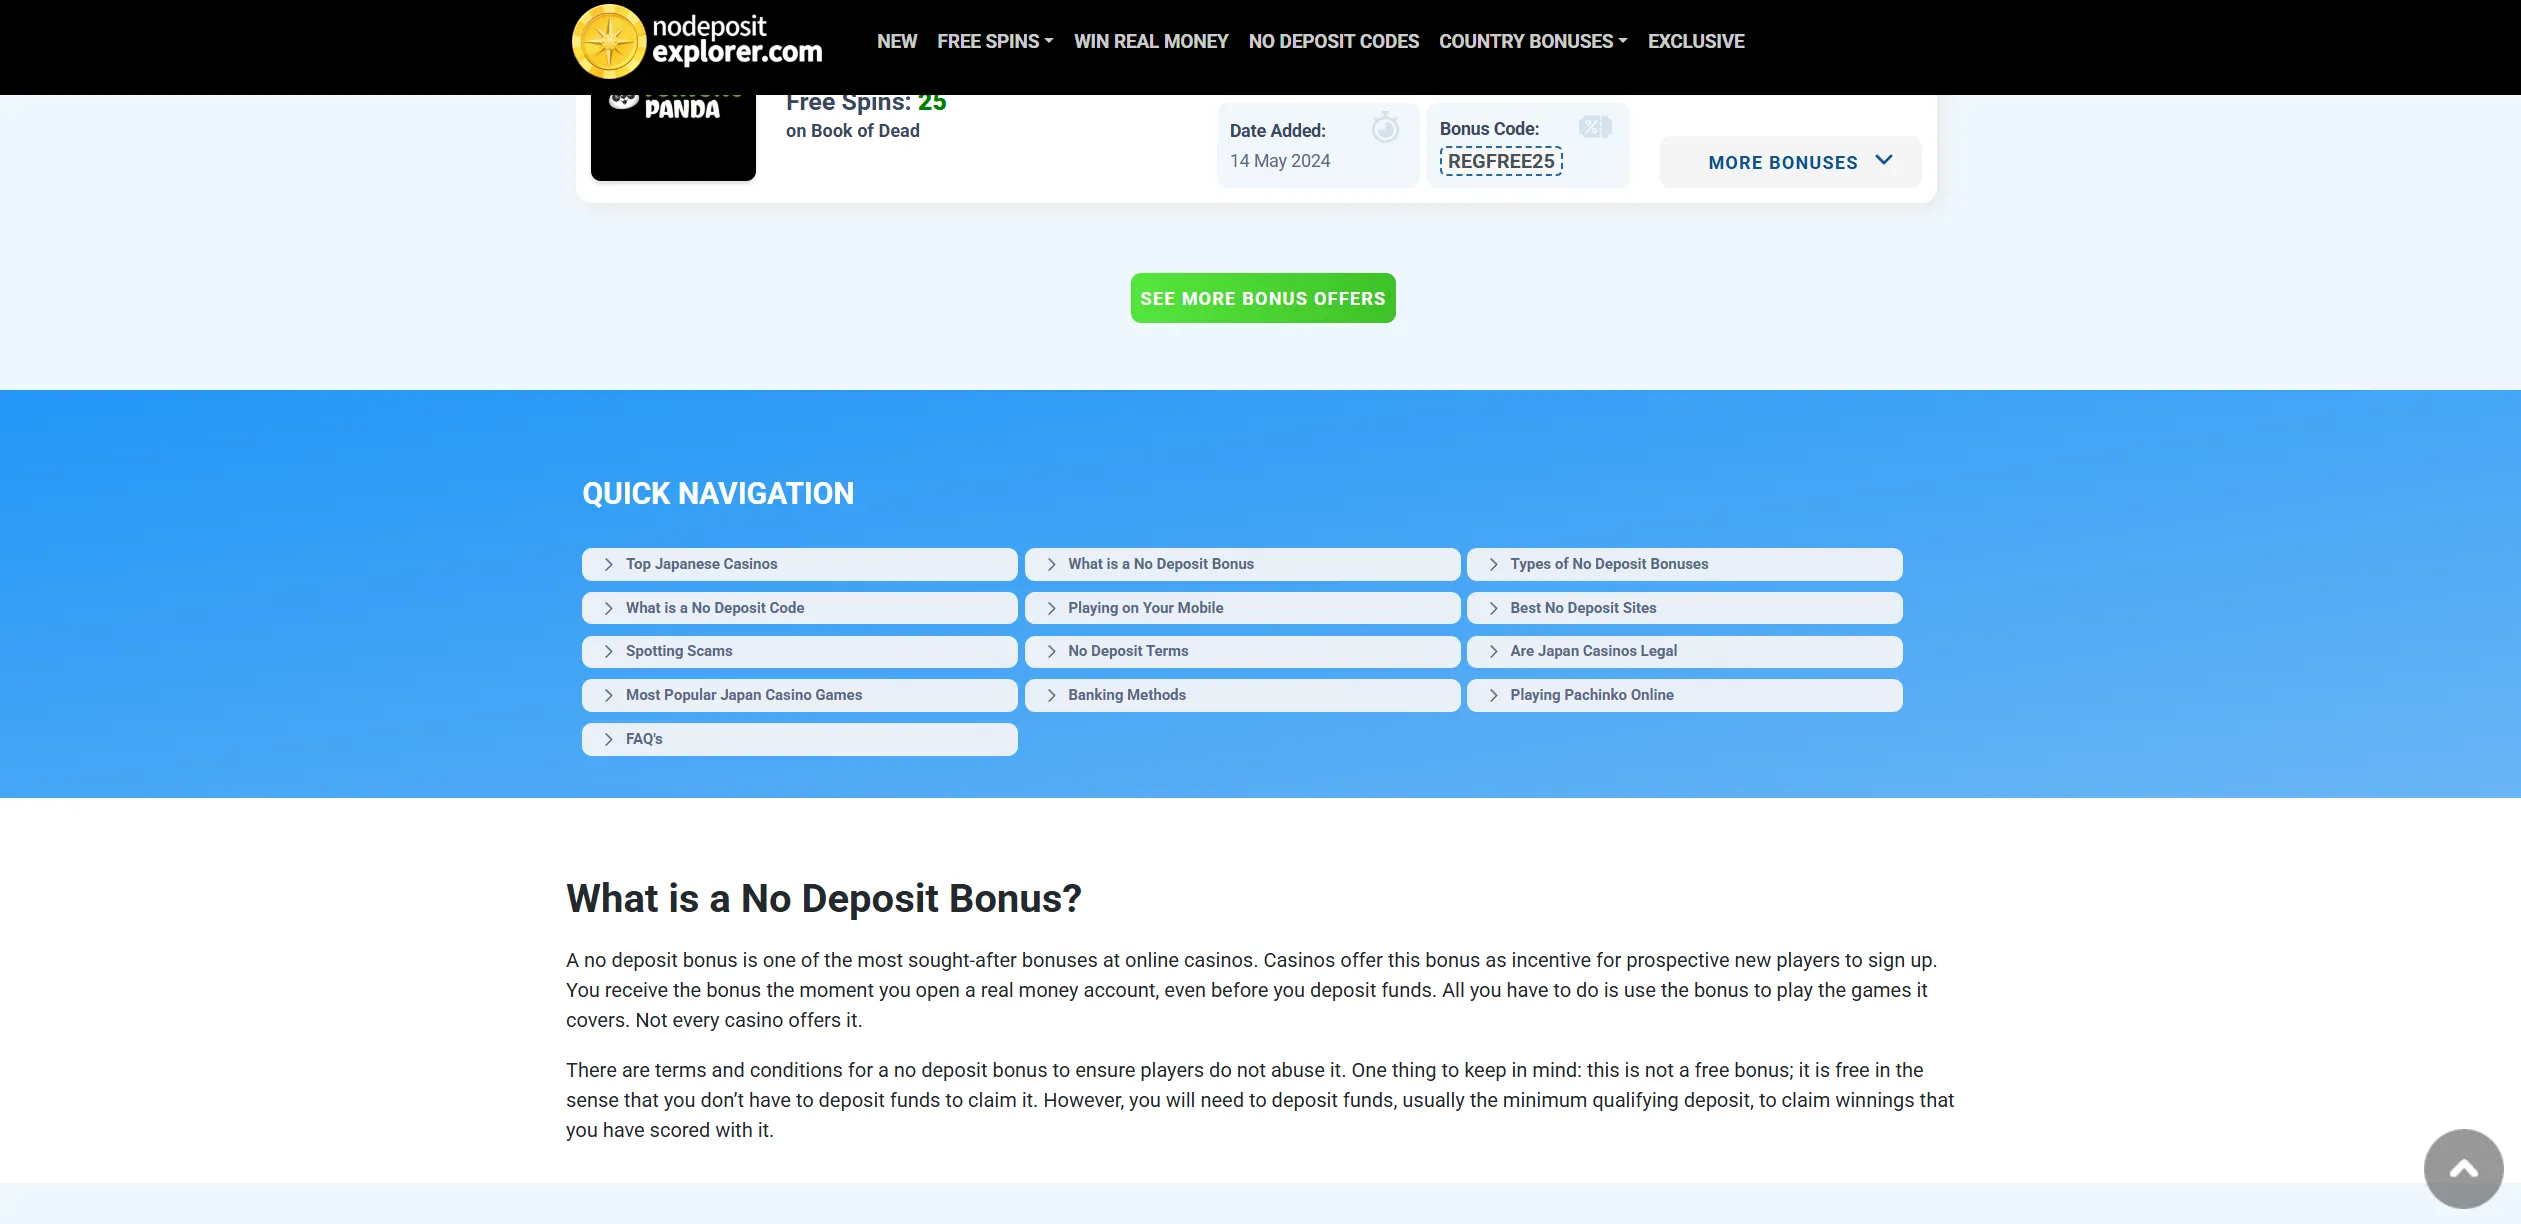The height and width of the screenshot is (1224, 2521).
Task: Jump to Most Popular Japan Casino Games
Action: tap(799, 695)
